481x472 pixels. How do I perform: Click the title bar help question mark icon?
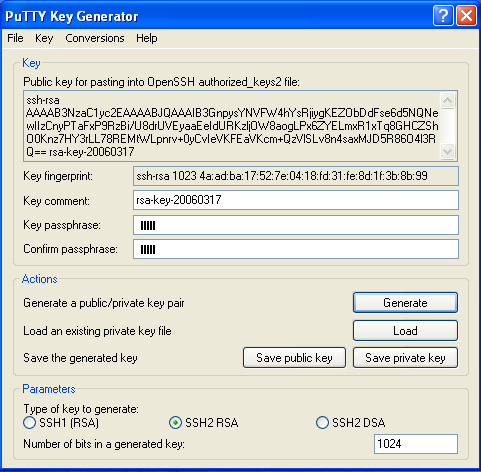pos(443,16)
